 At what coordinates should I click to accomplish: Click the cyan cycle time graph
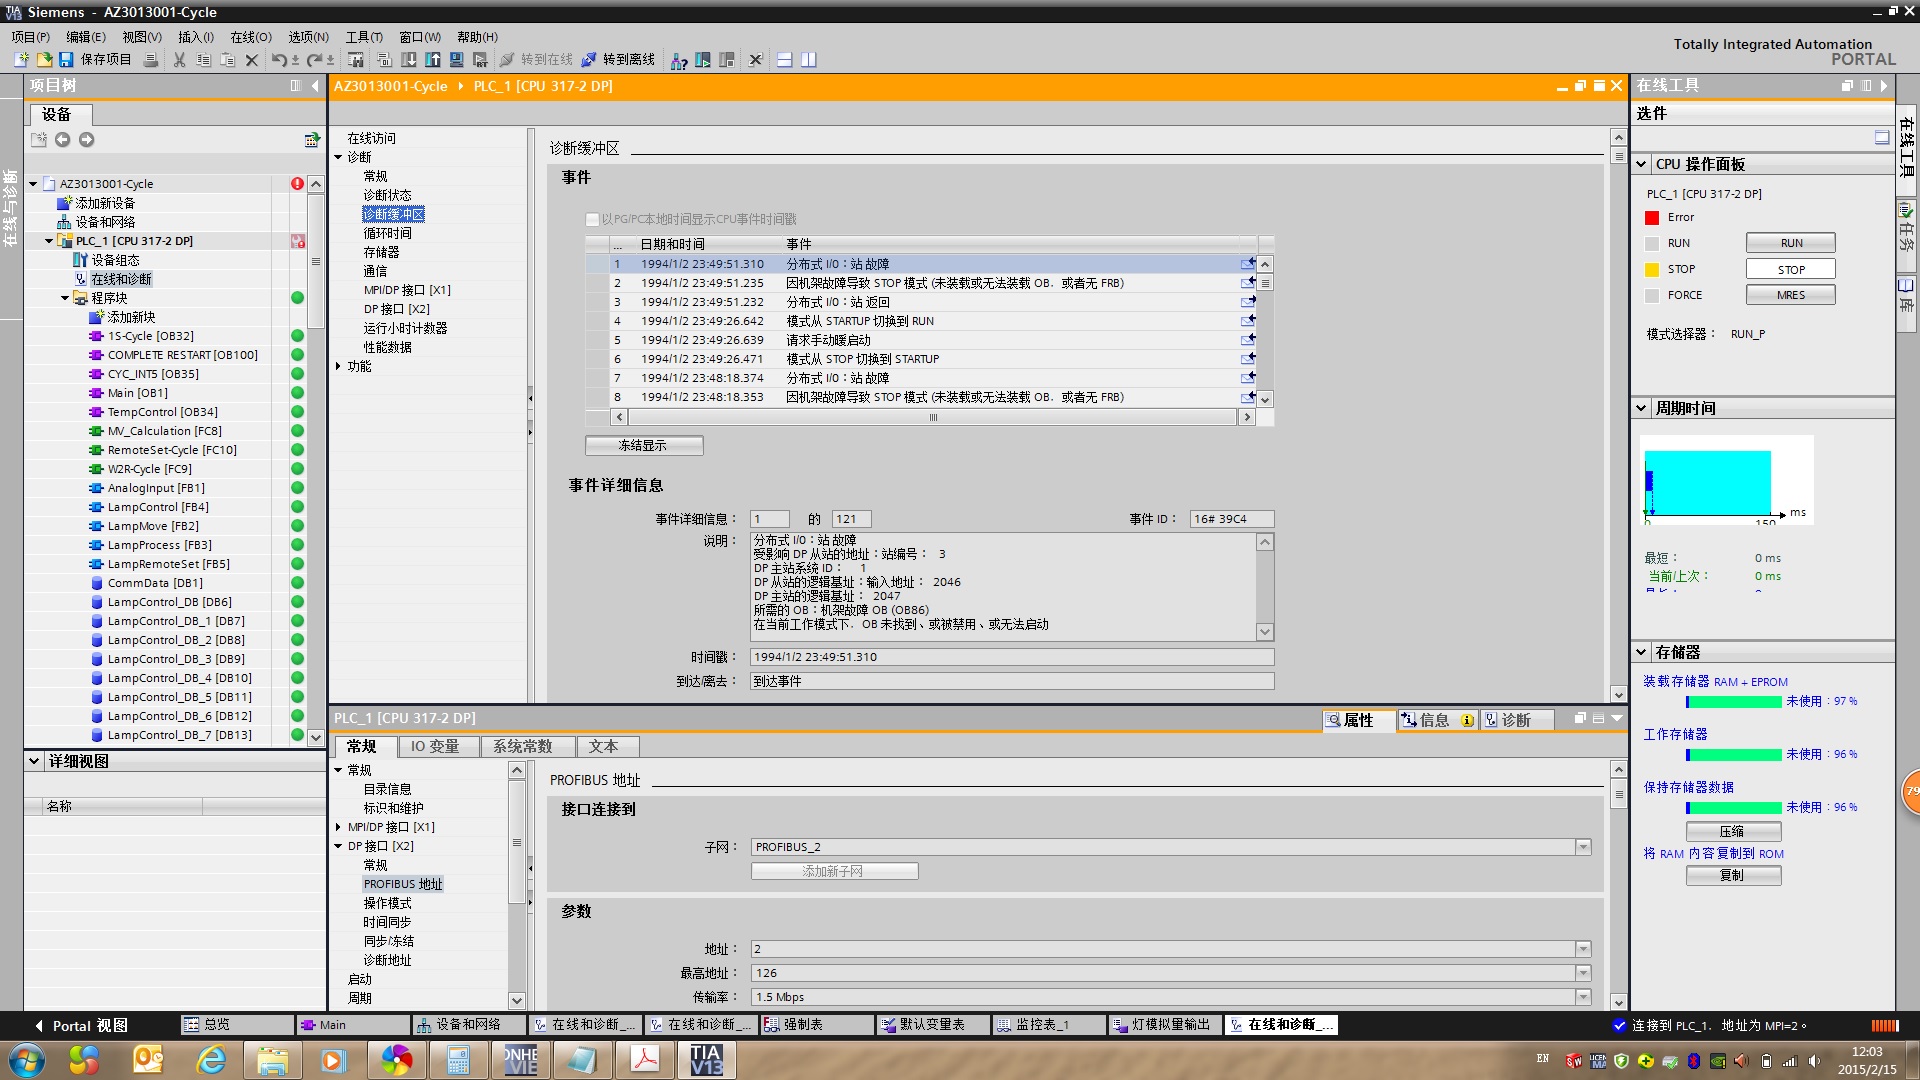pos(1708,482)
